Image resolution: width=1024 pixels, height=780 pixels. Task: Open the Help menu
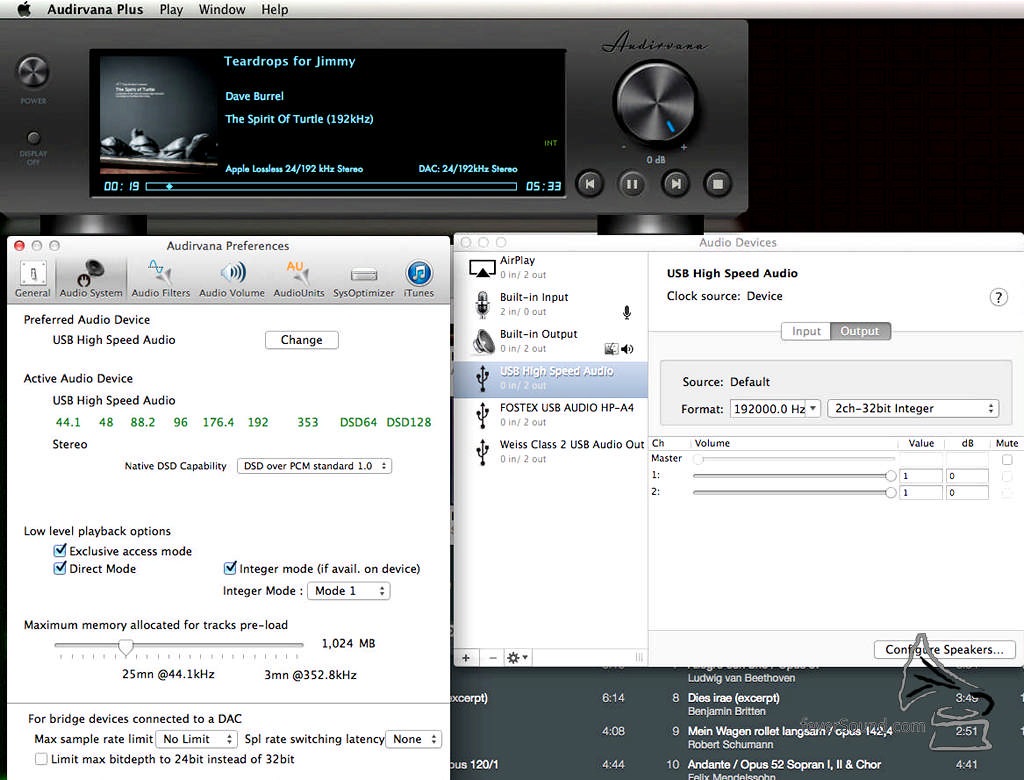(x=274, y=9)
